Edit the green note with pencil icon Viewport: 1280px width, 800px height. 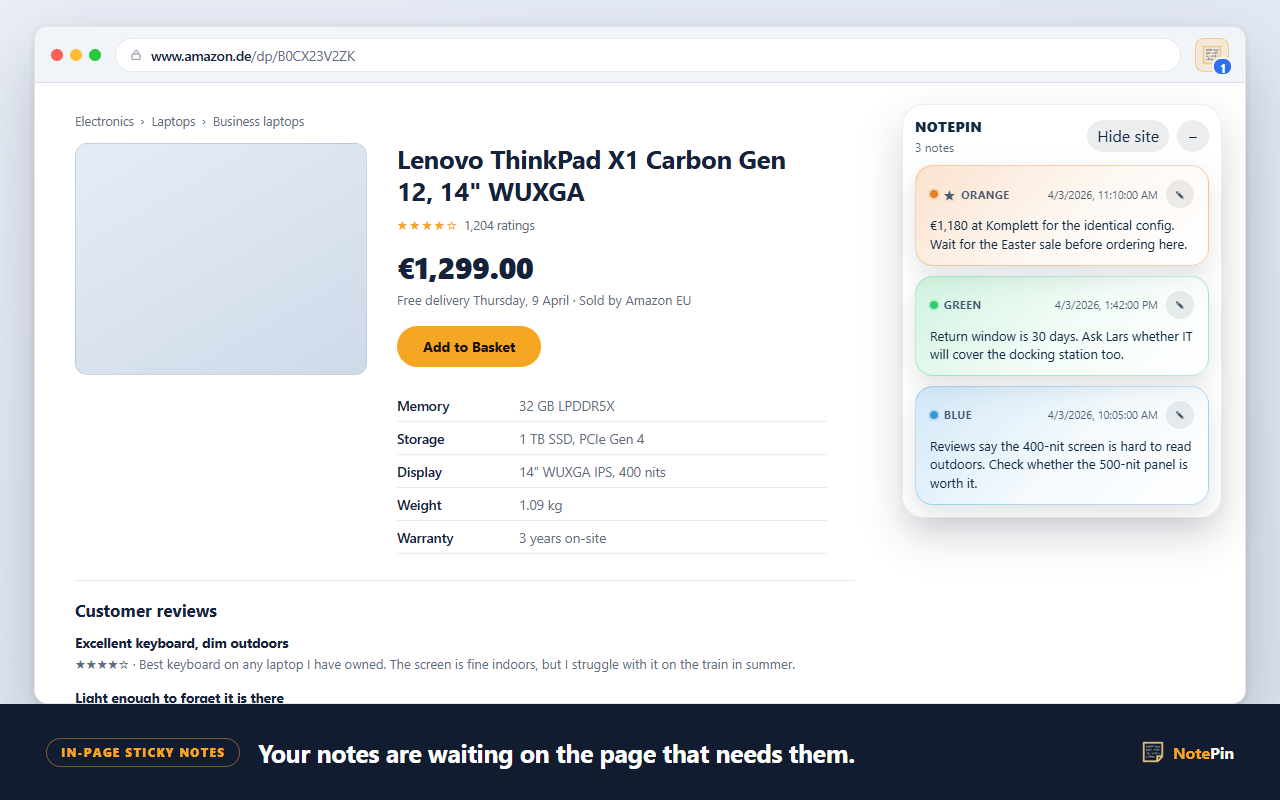pos(1180,305)
